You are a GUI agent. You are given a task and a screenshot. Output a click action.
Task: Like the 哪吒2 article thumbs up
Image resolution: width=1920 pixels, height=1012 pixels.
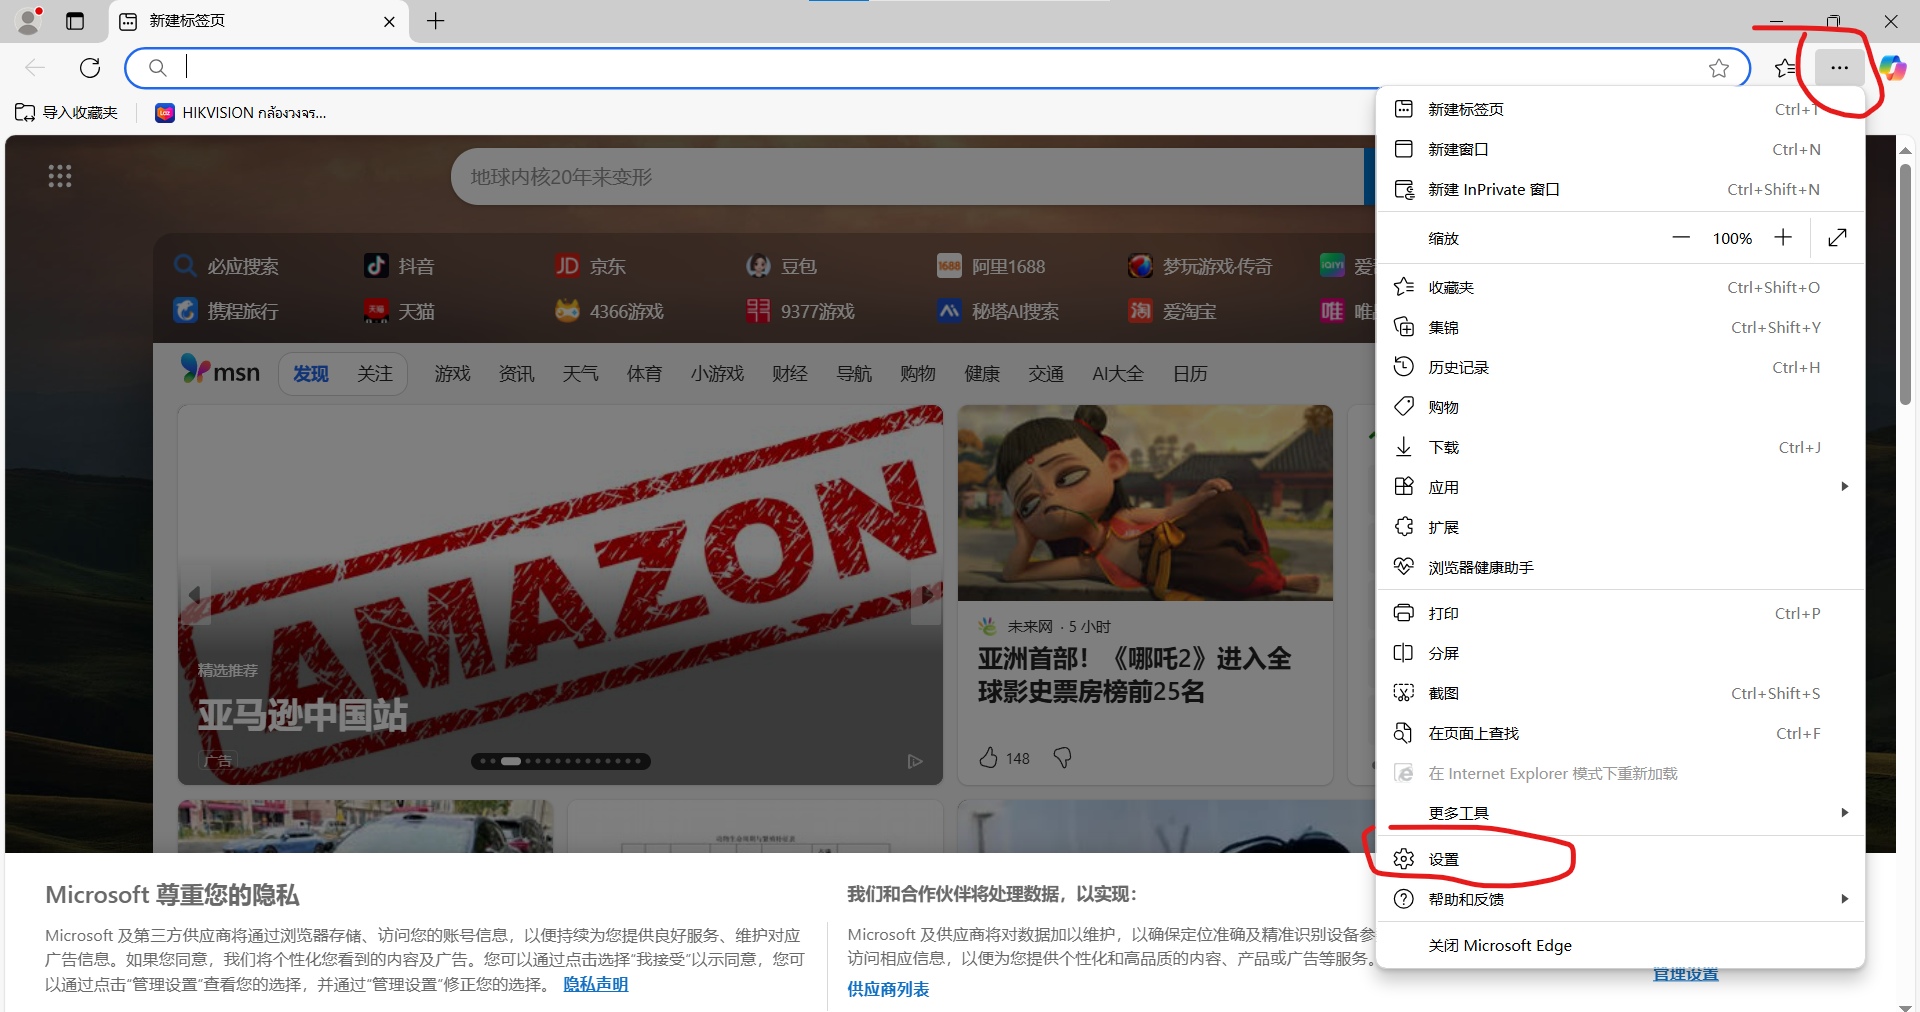(x=989, y=758)
